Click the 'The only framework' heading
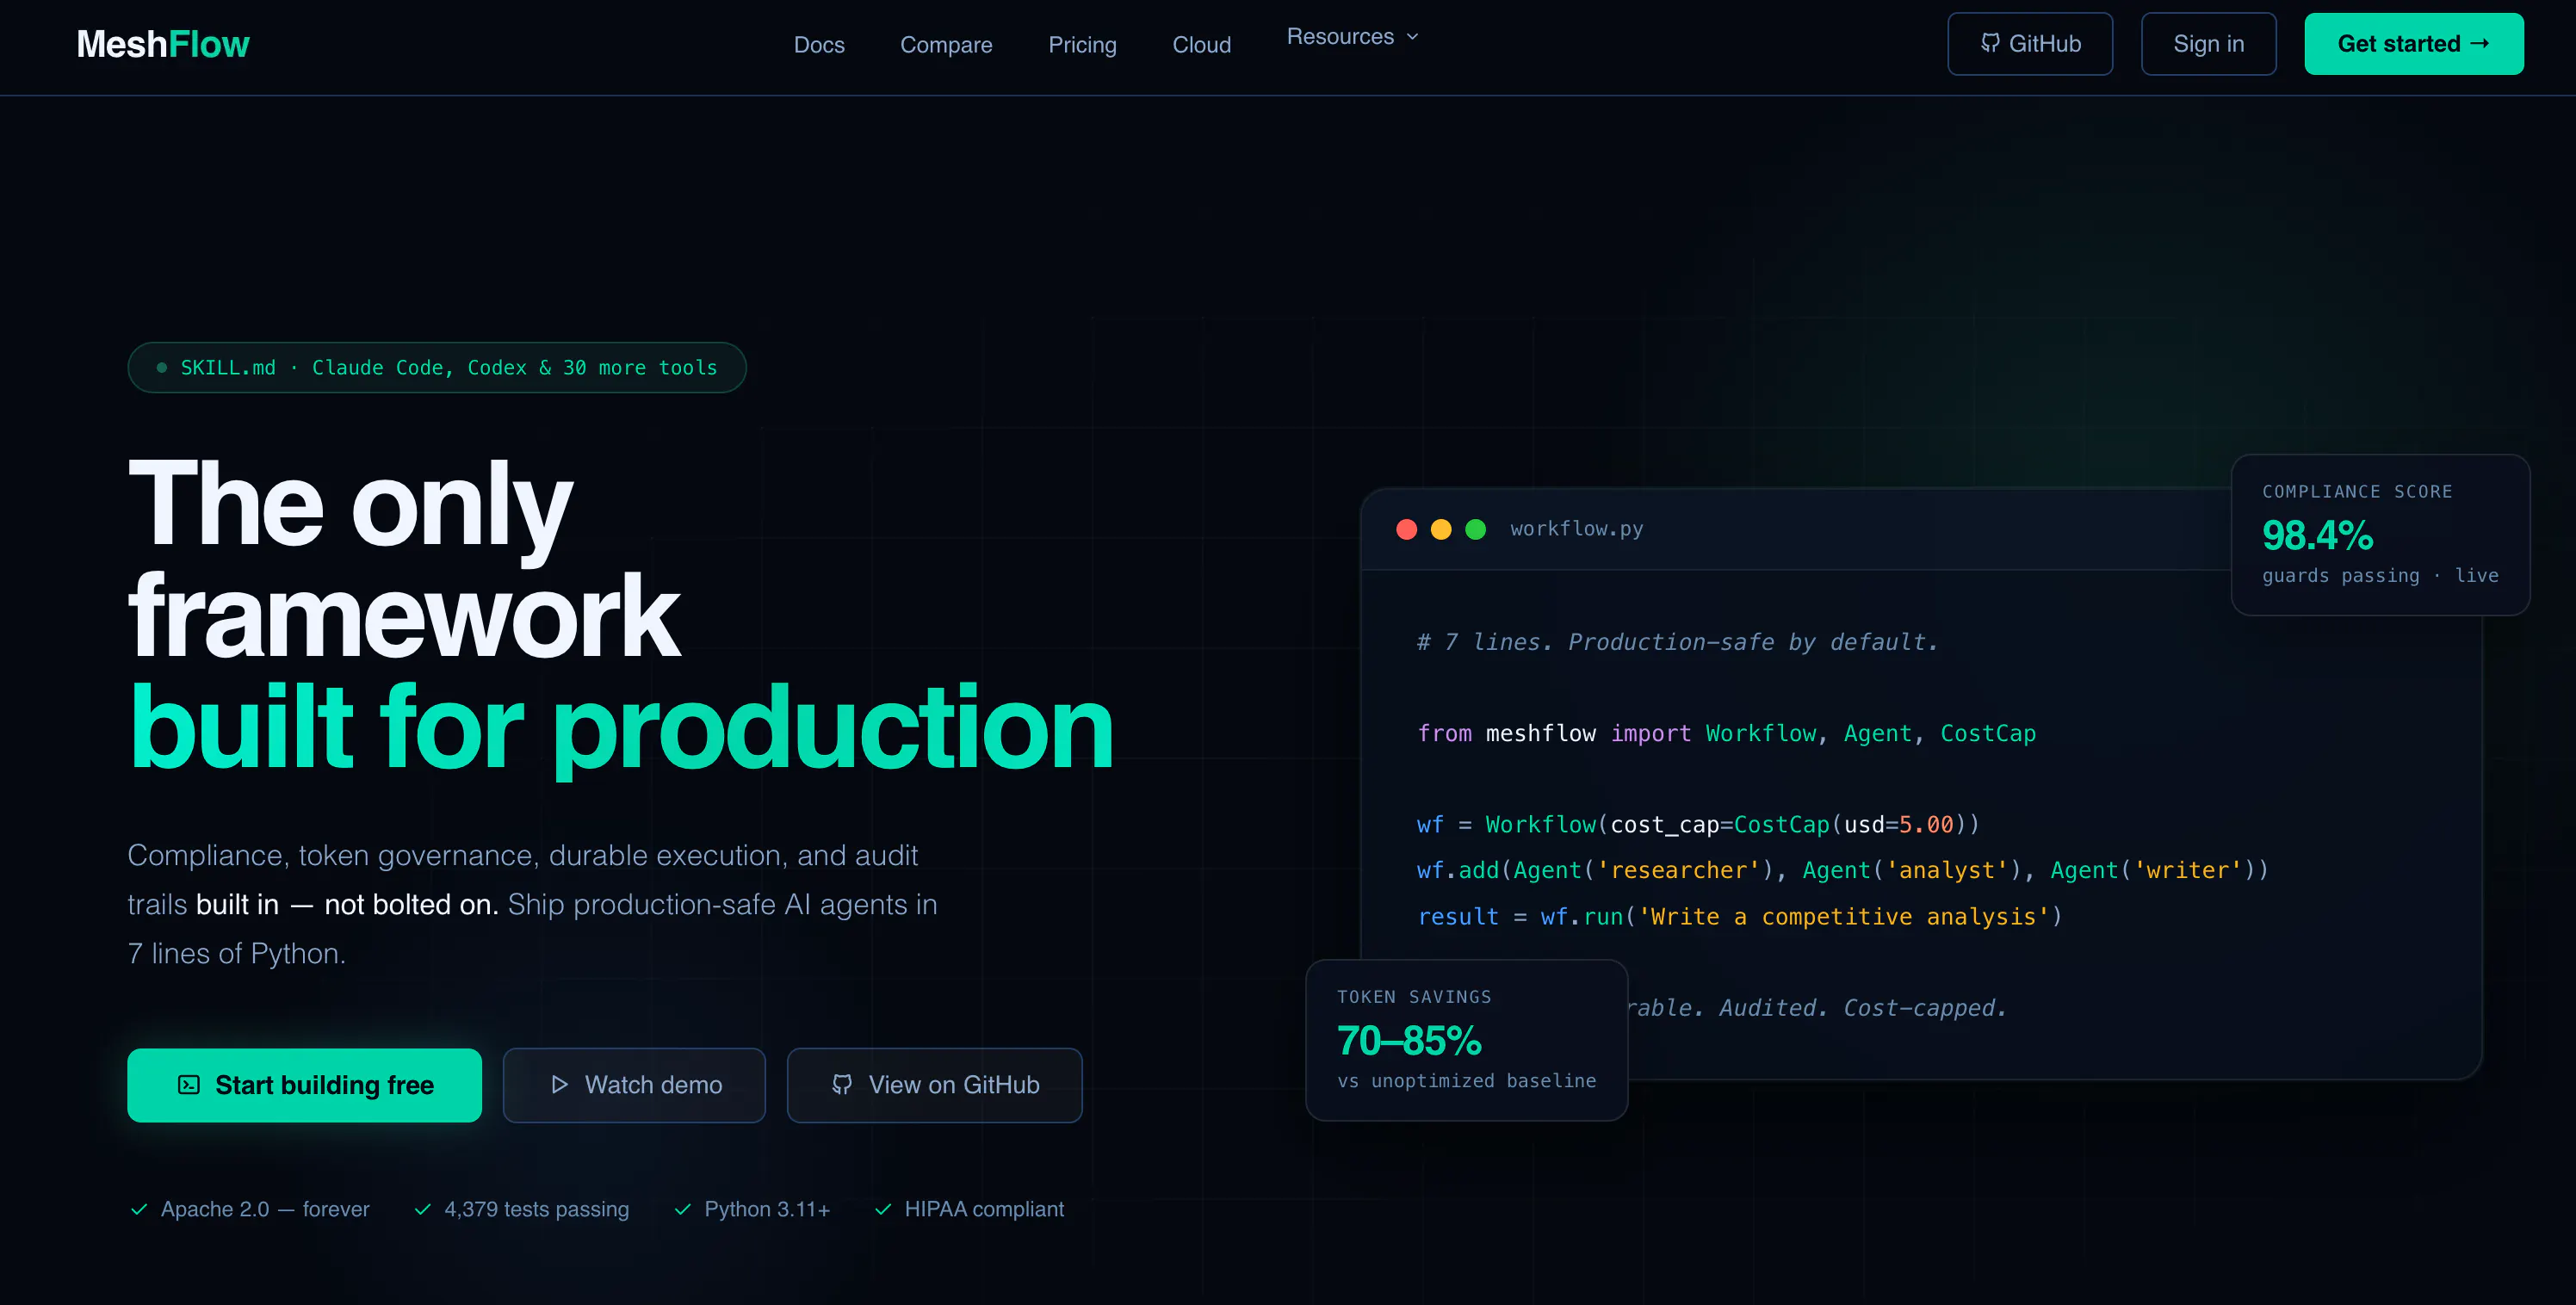The height and width of the screenshot is (1305, 2576). point(405,558)
